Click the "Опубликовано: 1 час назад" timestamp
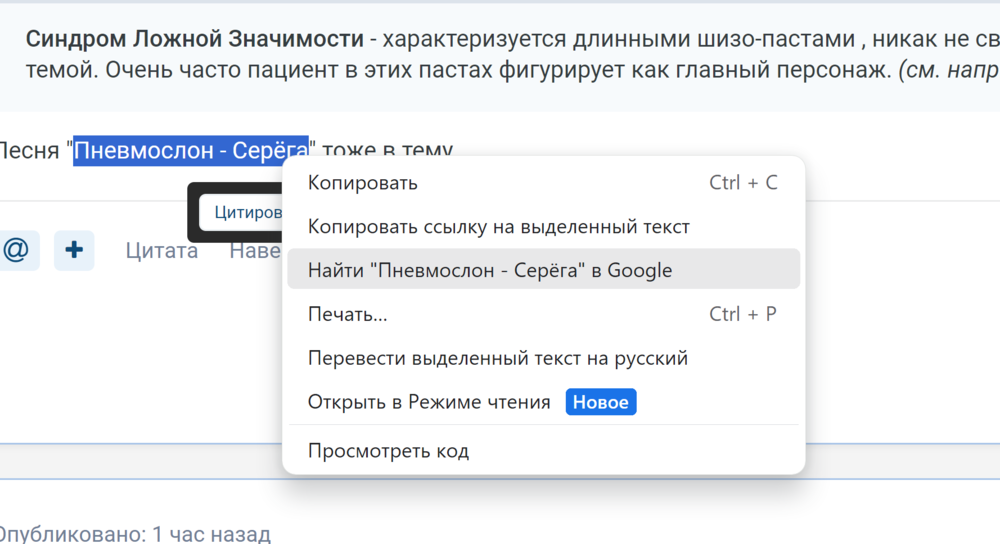Screen dimensions: 1000x544 tap(133, 534)
